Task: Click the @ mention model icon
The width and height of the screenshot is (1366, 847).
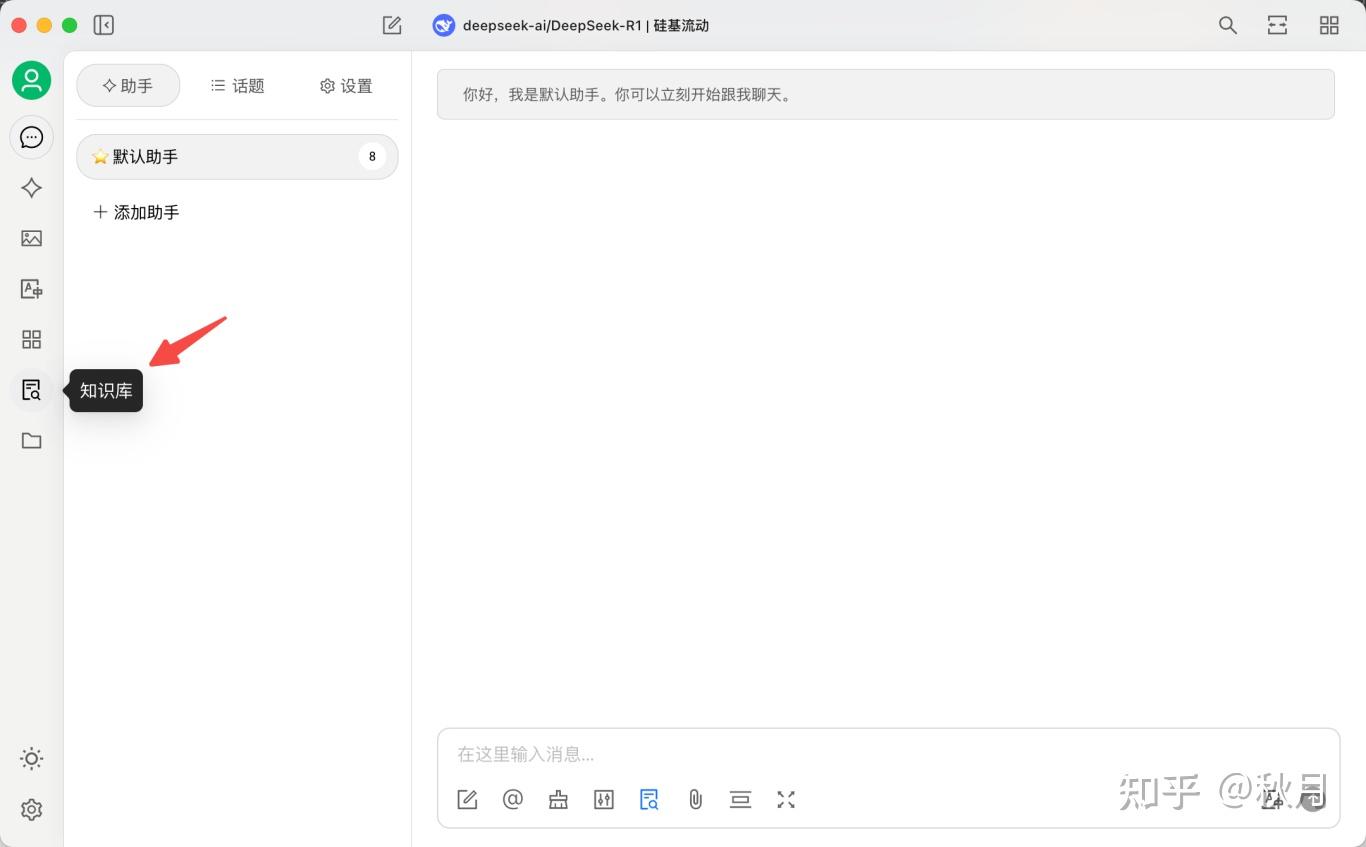Action: coord(513,799)
